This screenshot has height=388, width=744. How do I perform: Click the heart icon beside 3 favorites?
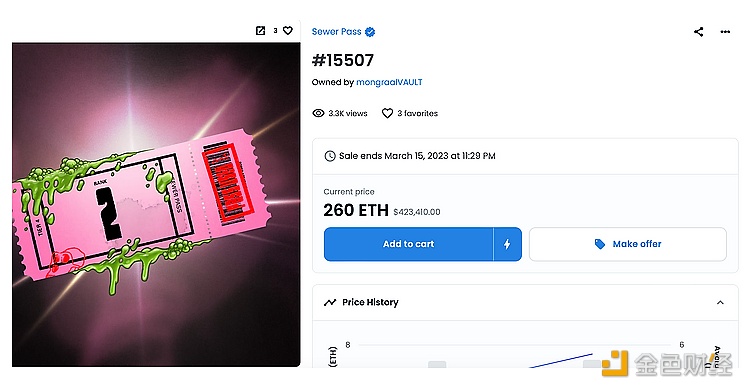[x=387, y=113]
